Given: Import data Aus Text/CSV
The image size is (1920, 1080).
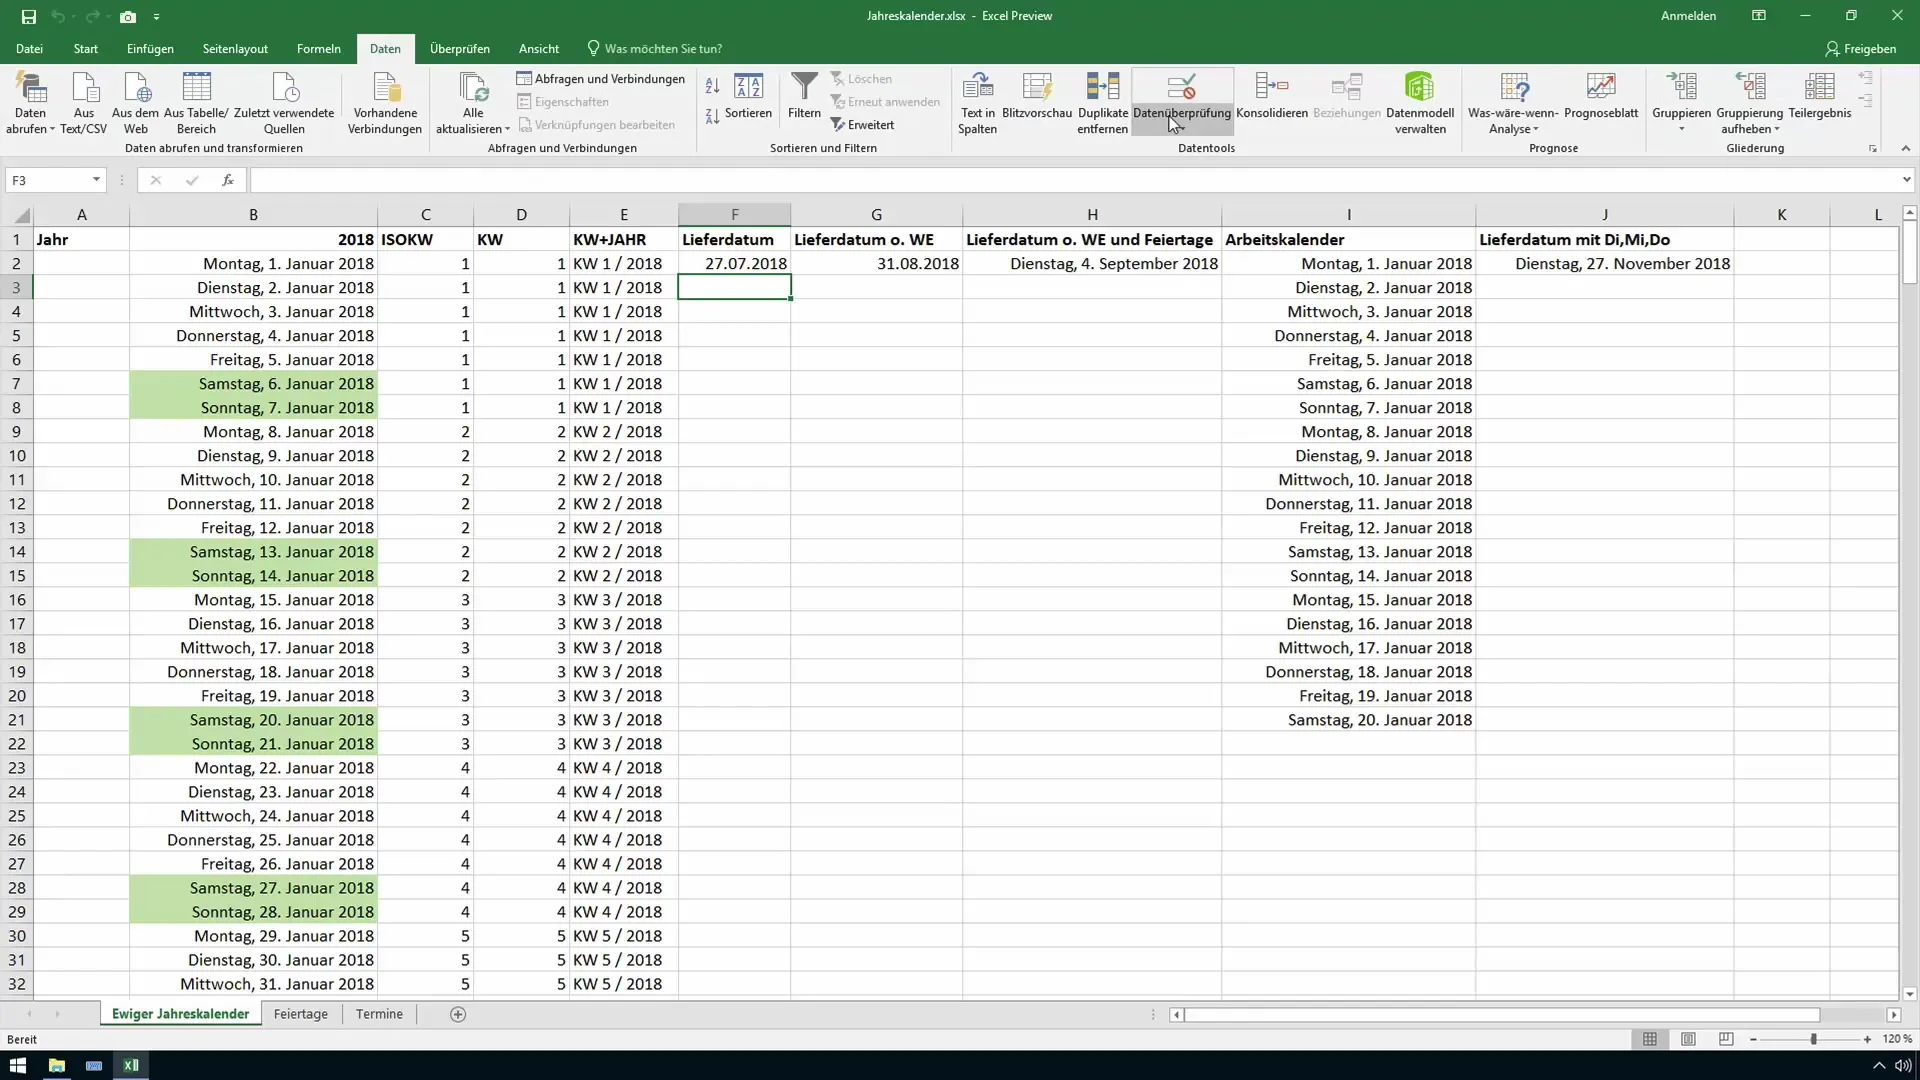Looking at the screenshot, I should (84, 103).
